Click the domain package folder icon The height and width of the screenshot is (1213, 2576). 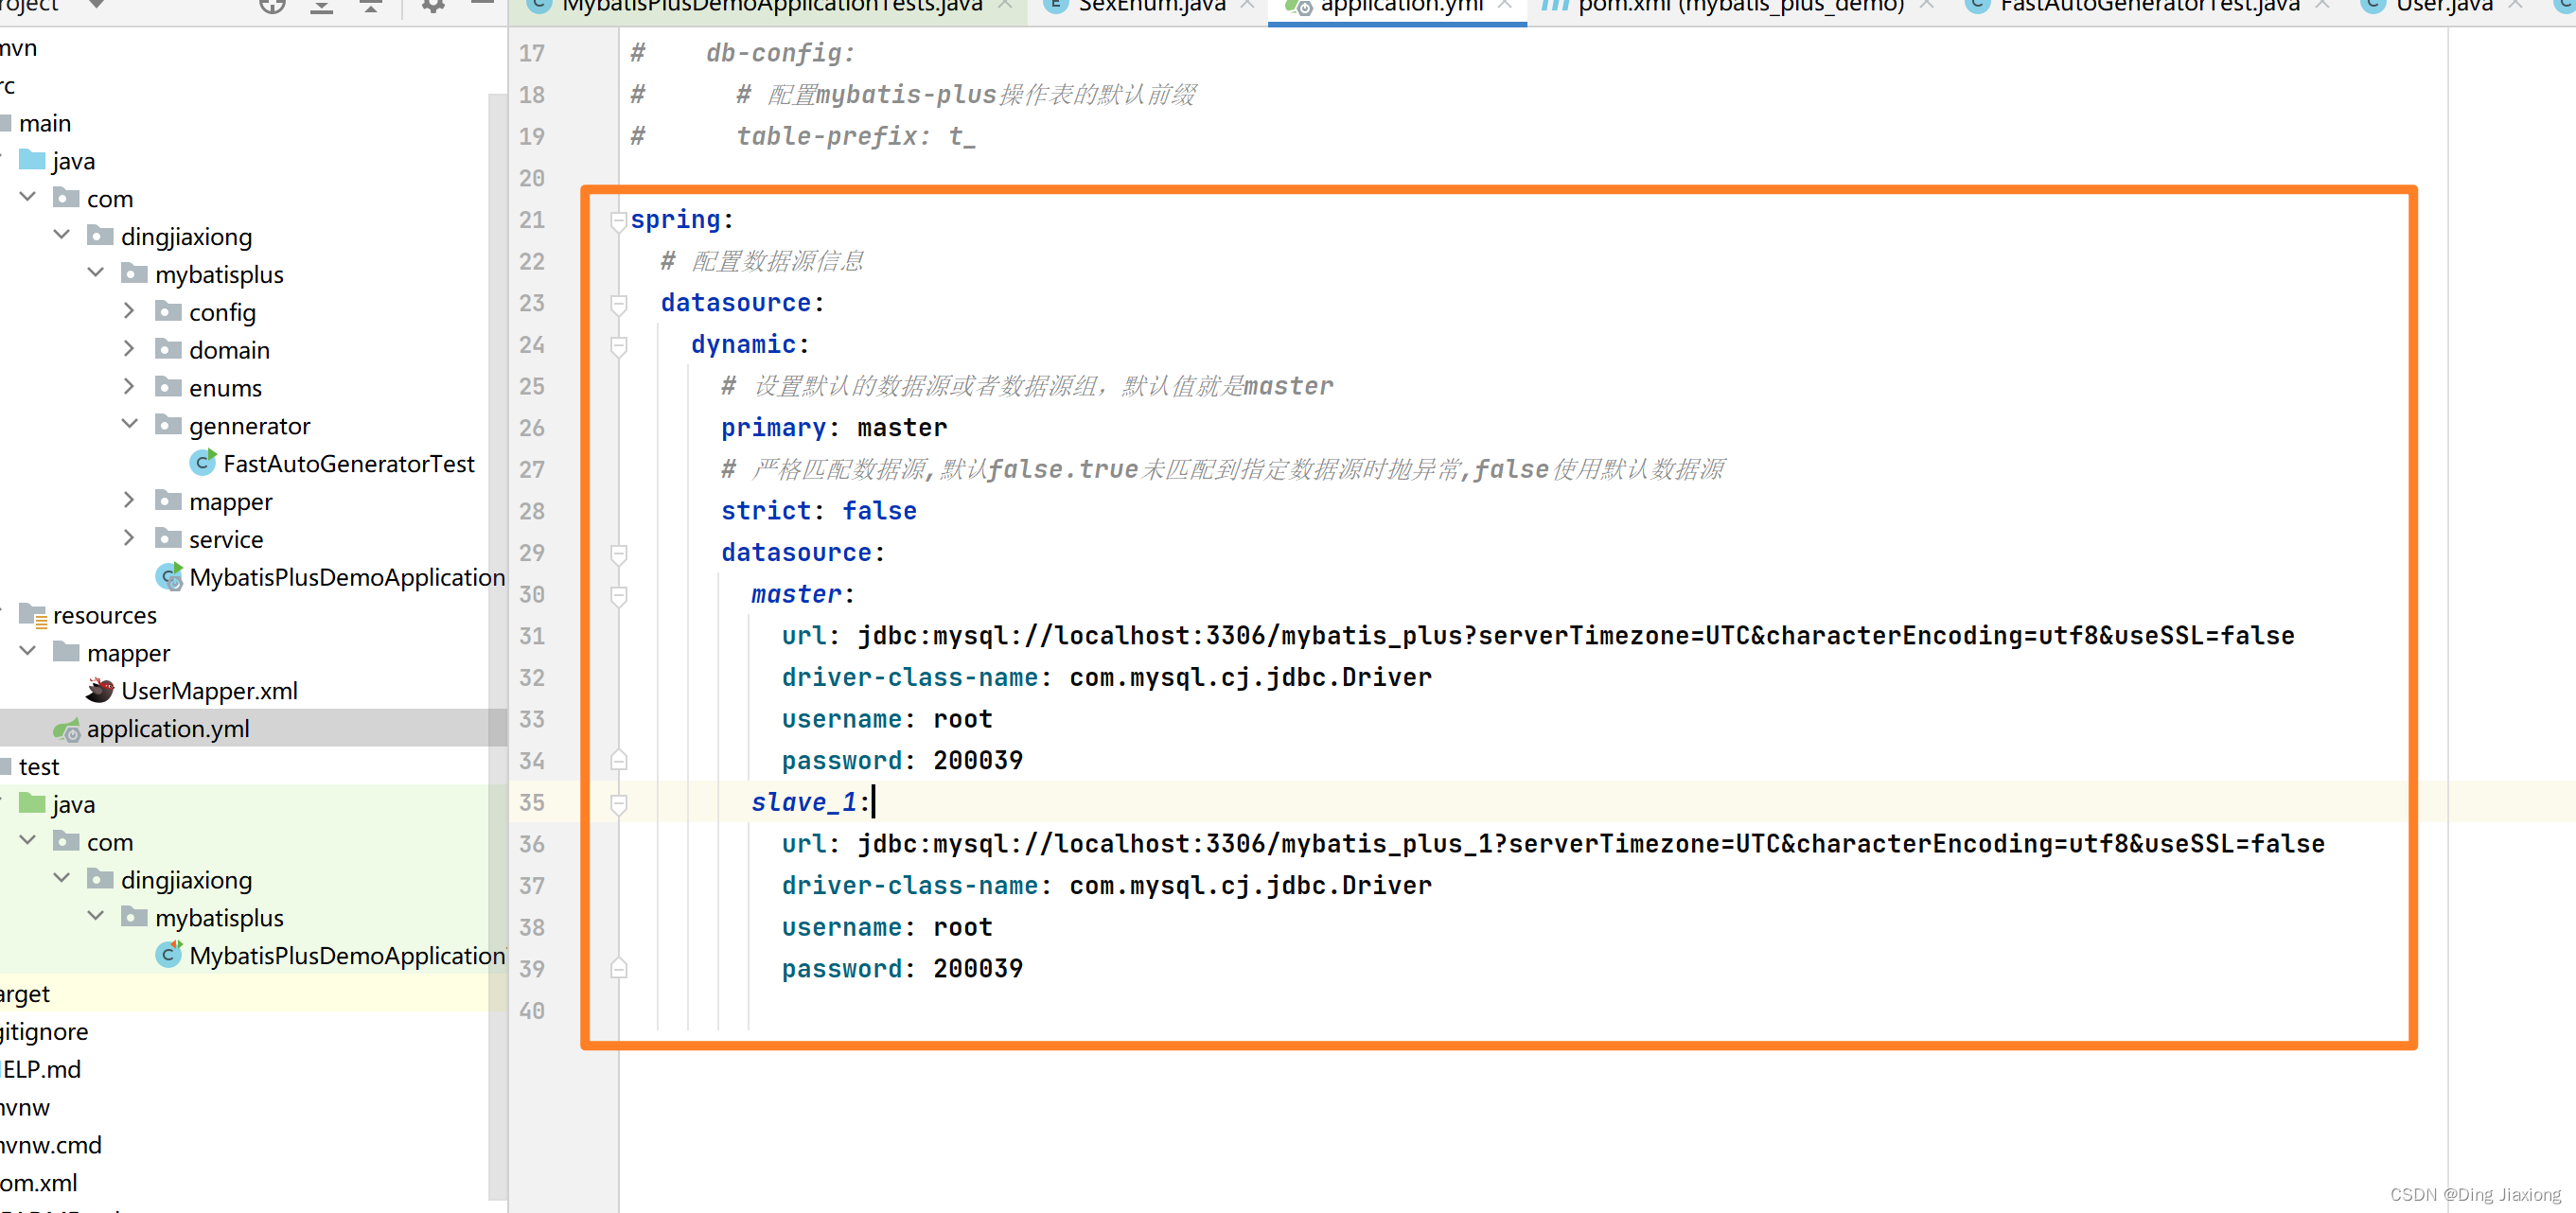coord(168,349)
